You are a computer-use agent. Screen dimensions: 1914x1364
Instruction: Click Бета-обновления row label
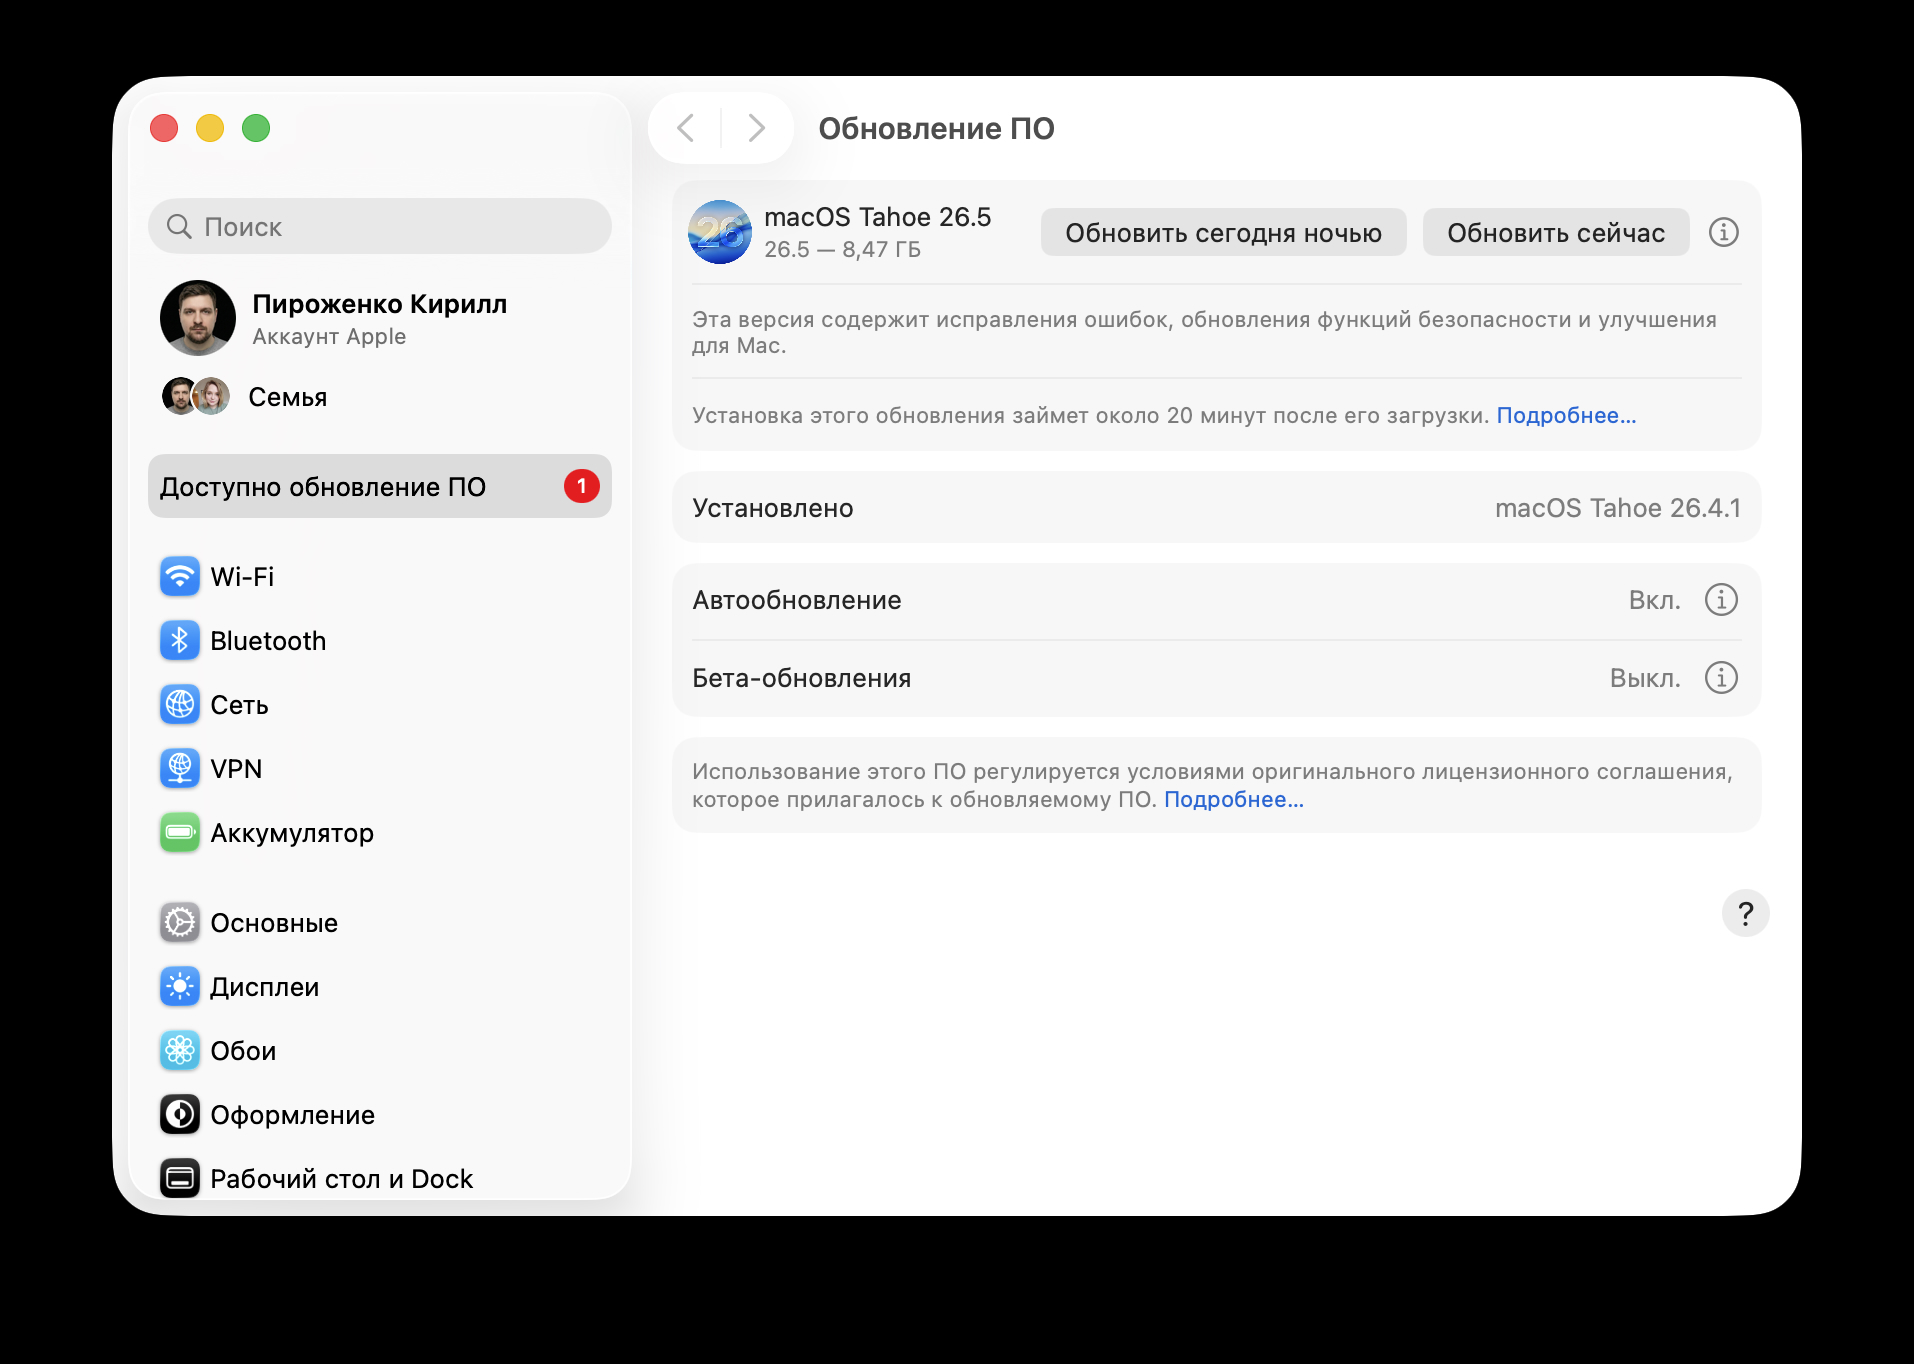pos(801,678)
